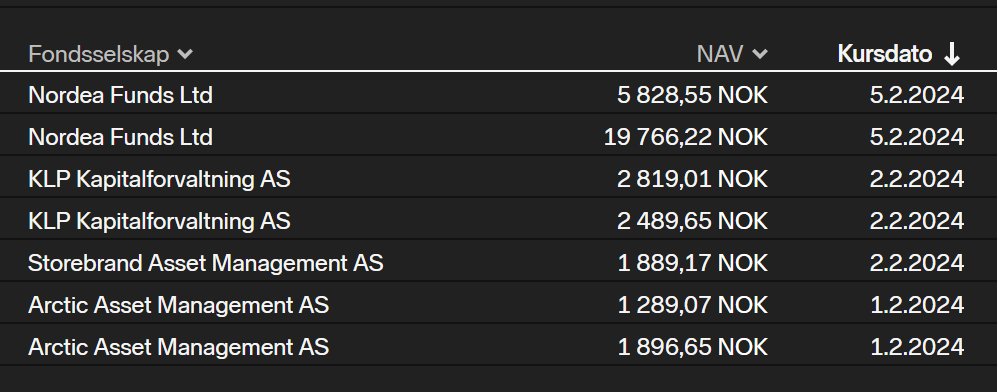Click NAV value 1 889,17 NOK
This screenshot has width=998, height=392.
(x=693, y=263)
